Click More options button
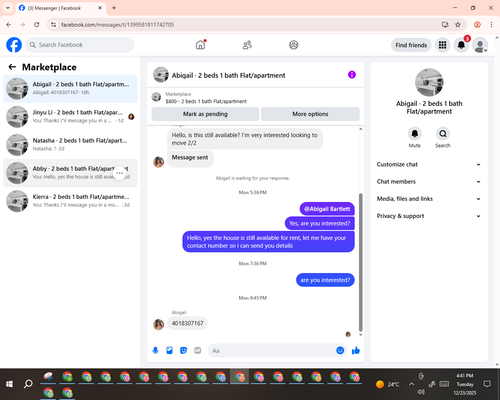 tap(310, 114)
